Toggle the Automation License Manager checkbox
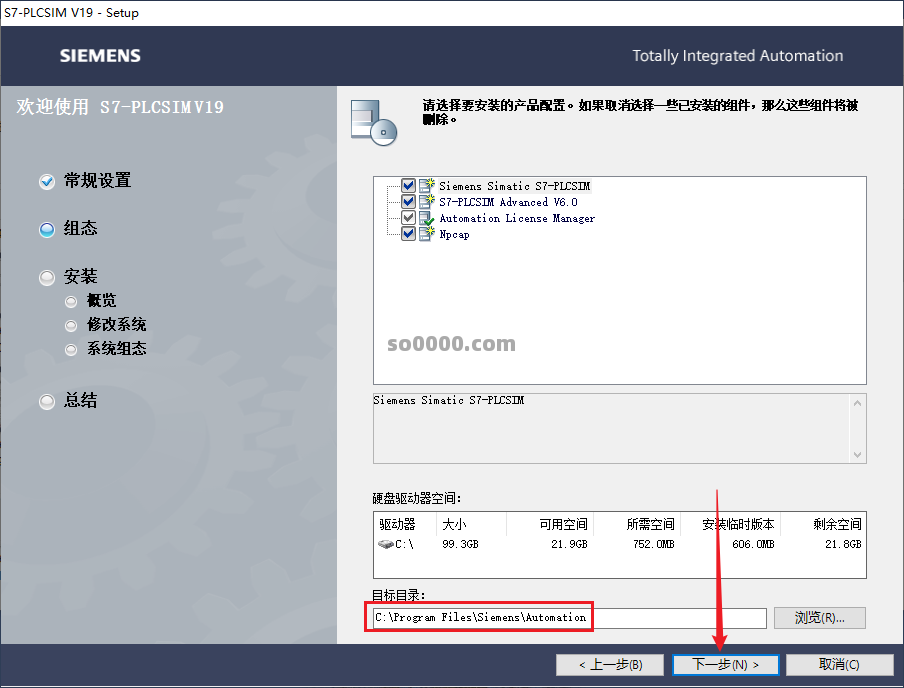 click(x=408, y=218)
